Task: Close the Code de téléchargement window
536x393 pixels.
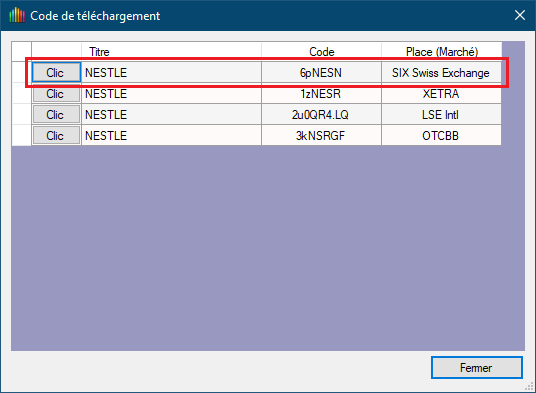Action: pos(520,15)
